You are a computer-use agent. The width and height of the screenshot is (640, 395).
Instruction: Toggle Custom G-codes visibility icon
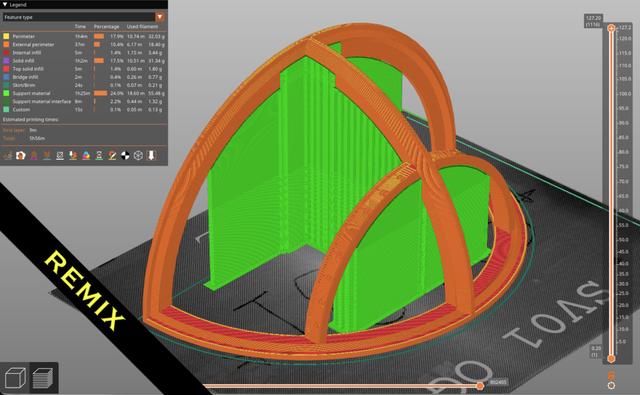point(112,155)
